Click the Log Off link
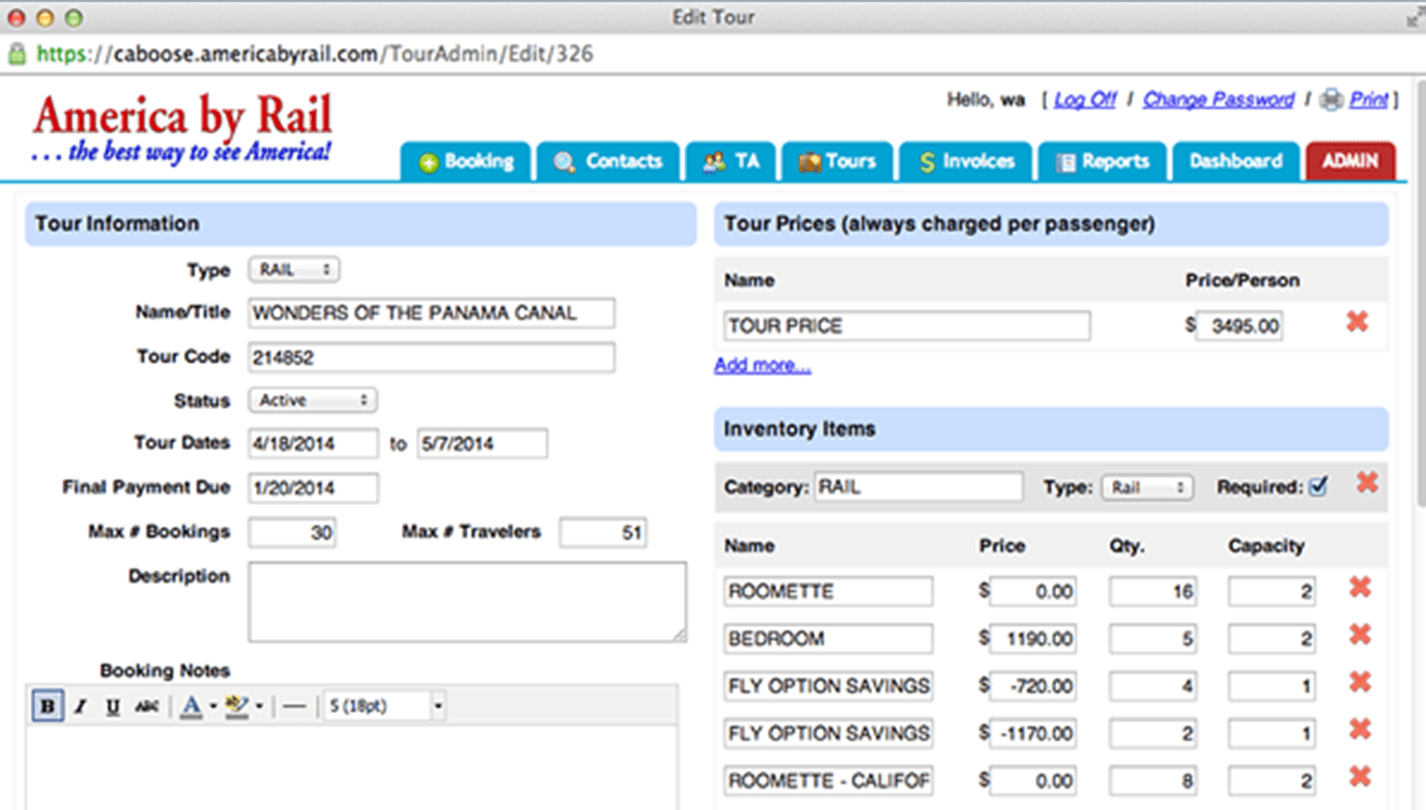1426x810 pixels. (x=1084, y=99)
